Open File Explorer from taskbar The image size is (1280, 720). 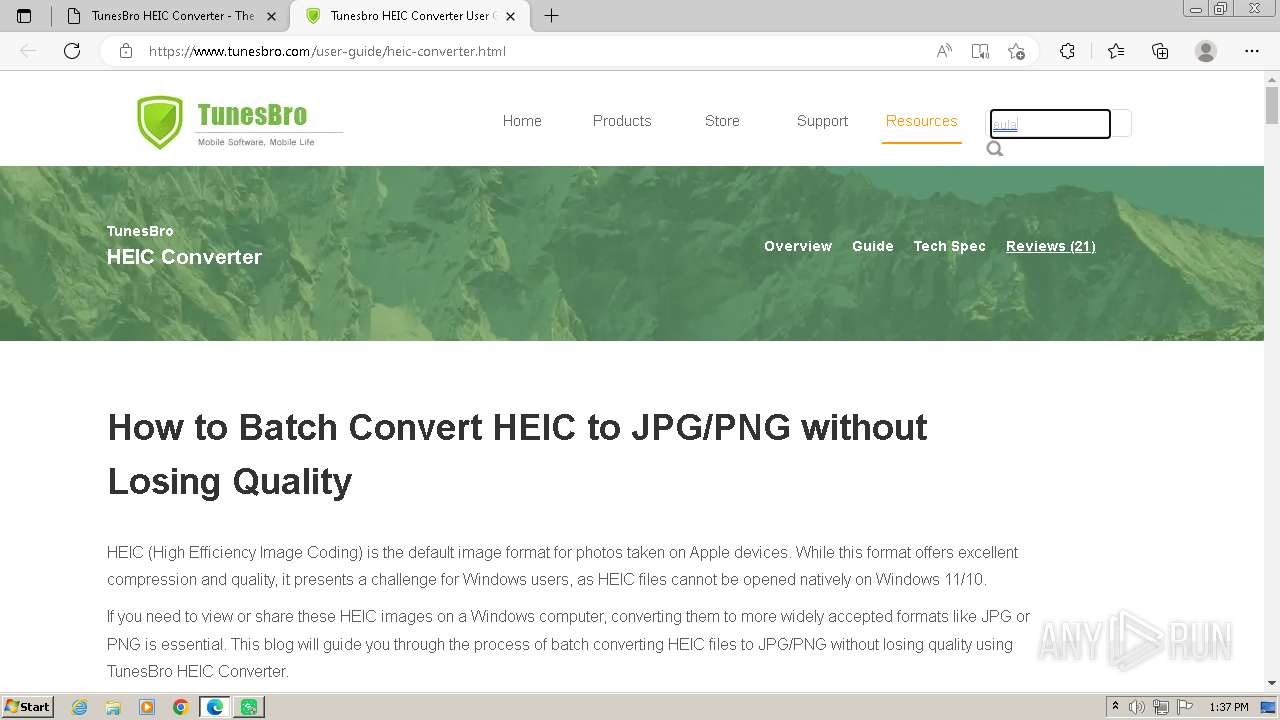point(113,707)
